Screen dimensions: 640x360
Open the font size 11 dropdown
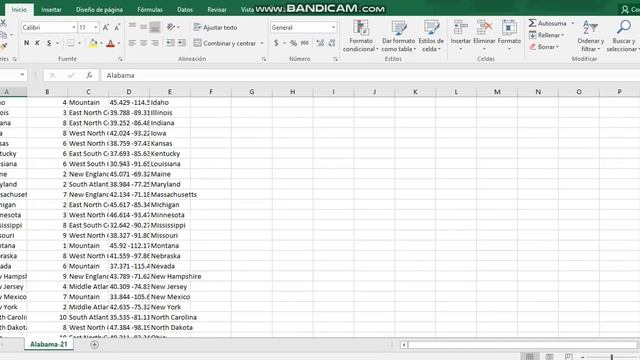[x=96, y=27]
